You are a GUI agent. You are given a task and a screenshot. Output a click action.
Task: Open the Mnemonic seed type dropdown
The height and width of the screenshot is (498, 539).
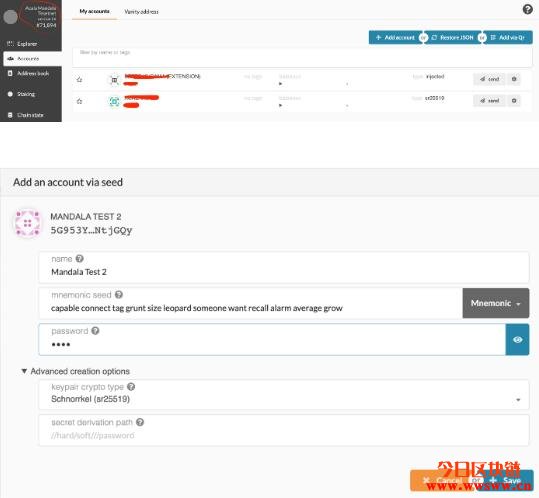pos(496,303)
